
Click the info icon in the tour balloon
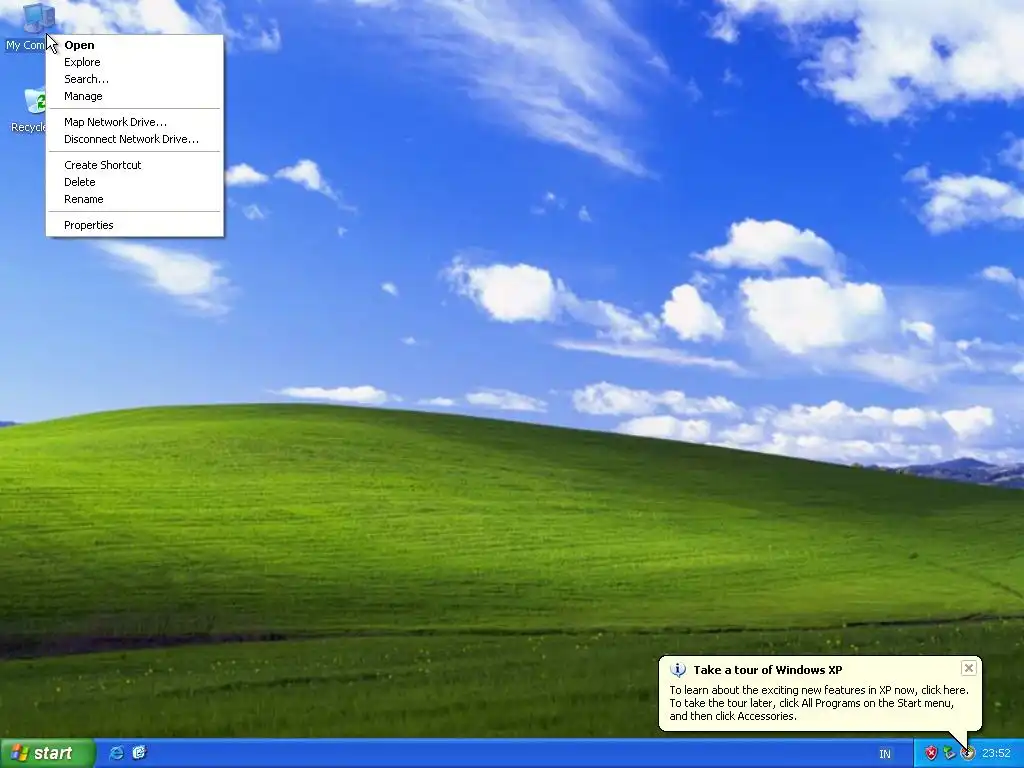click(678, 670)
